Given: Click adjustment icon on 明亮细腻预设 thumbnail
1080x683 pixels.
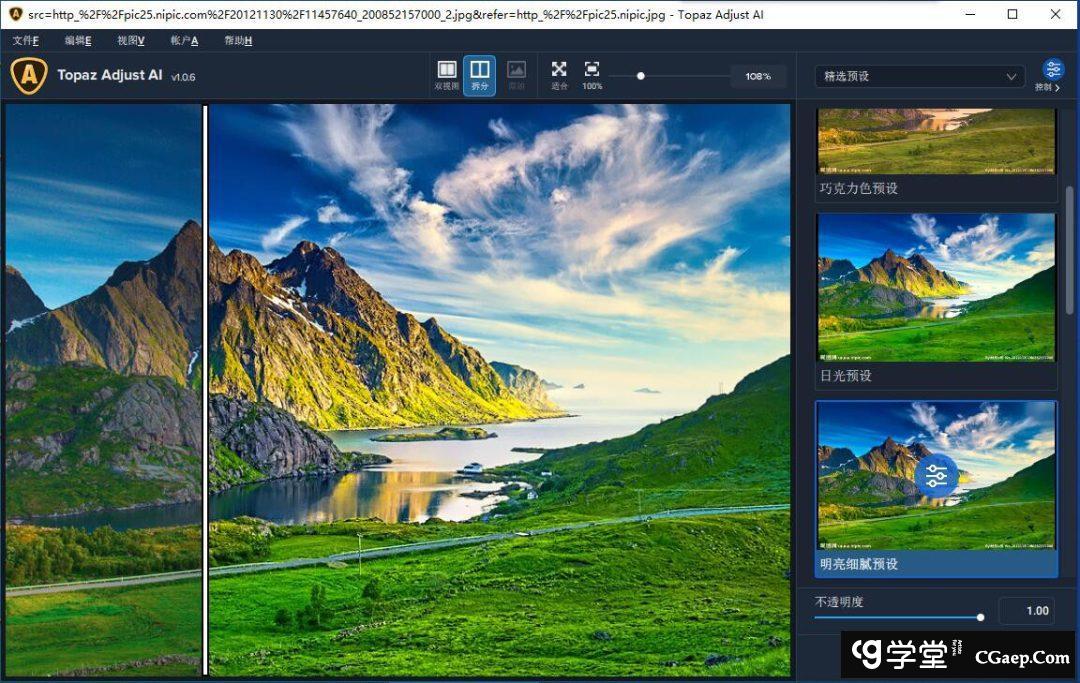Looking at the screenshot, I should point(936,477).
